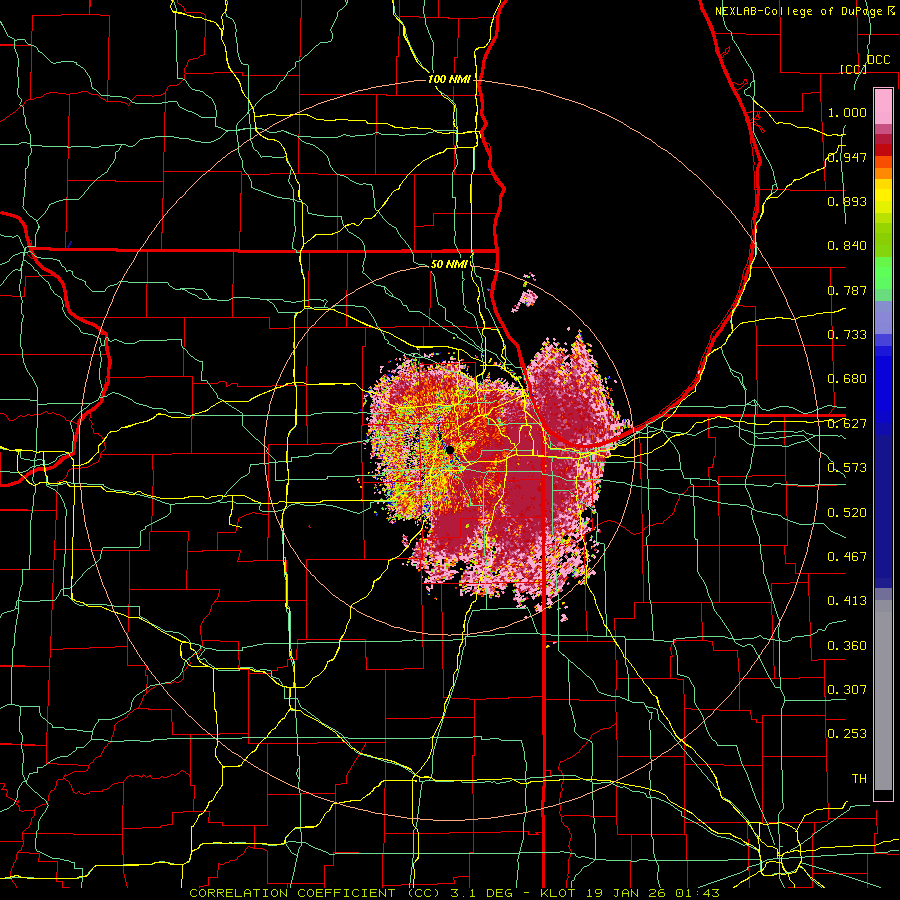Image resolution: width=900 pixels, height=900 pixels.
Task: Click the DCC product label
Action: (x=879, y=59)
